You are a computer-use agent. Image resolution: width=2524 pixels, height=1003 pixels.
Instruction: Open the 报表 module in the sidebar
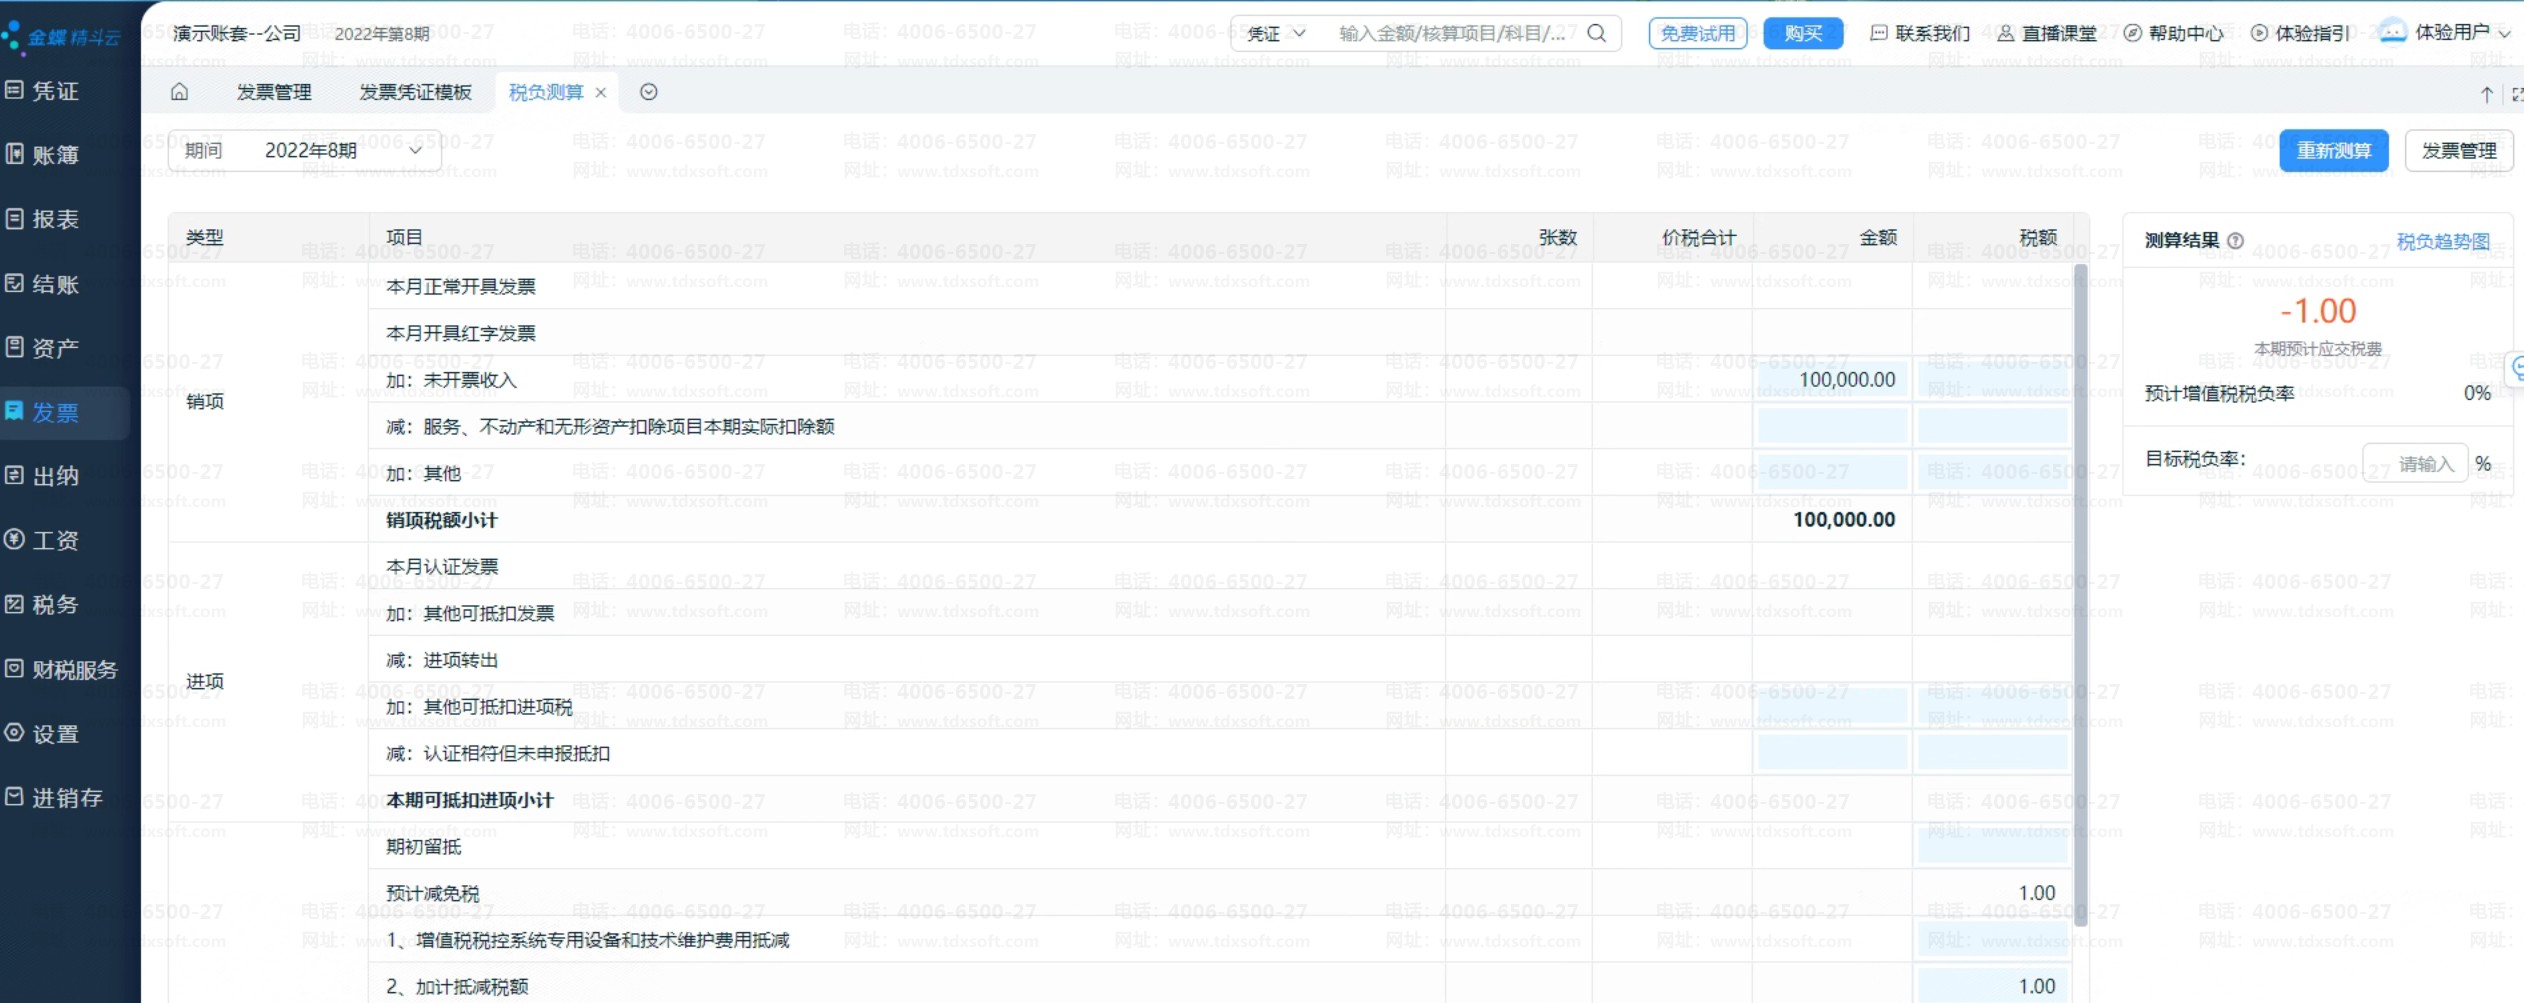42,219
